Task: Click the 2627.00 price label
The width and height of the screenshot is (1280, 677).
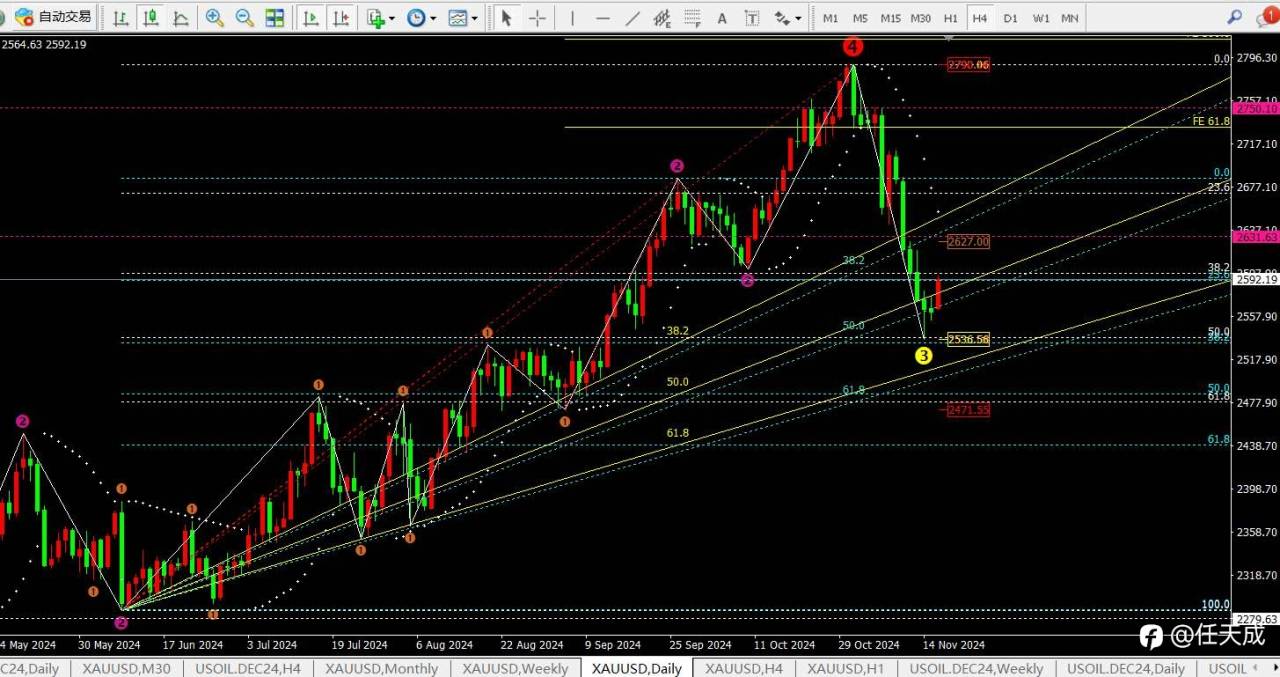Action: click(967, 241)
